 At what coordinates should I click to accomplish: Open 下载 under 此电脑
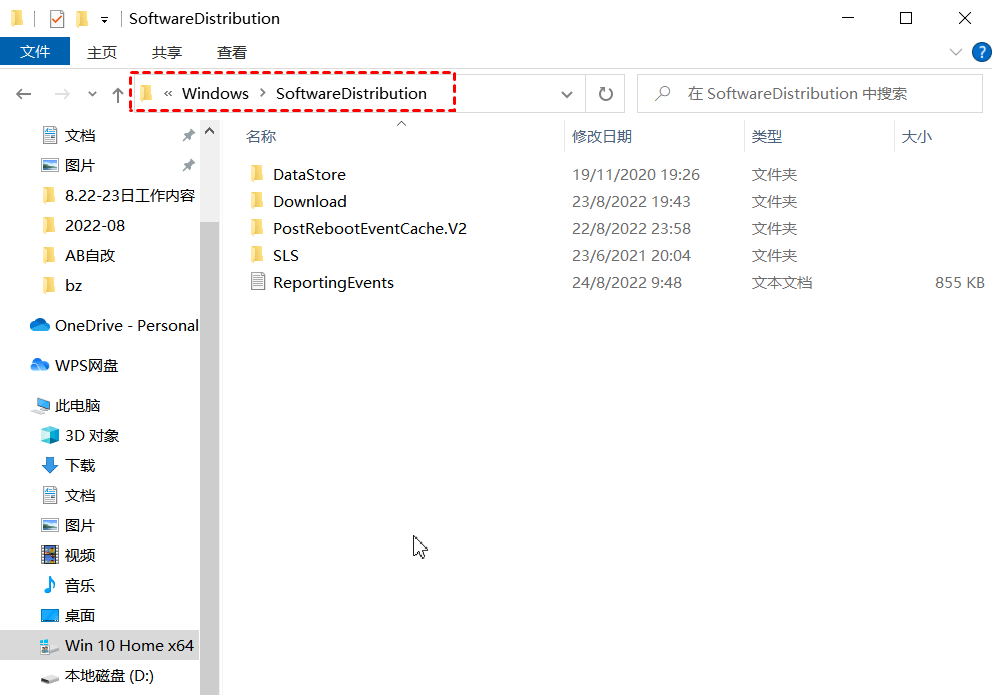tap(80, 465)
